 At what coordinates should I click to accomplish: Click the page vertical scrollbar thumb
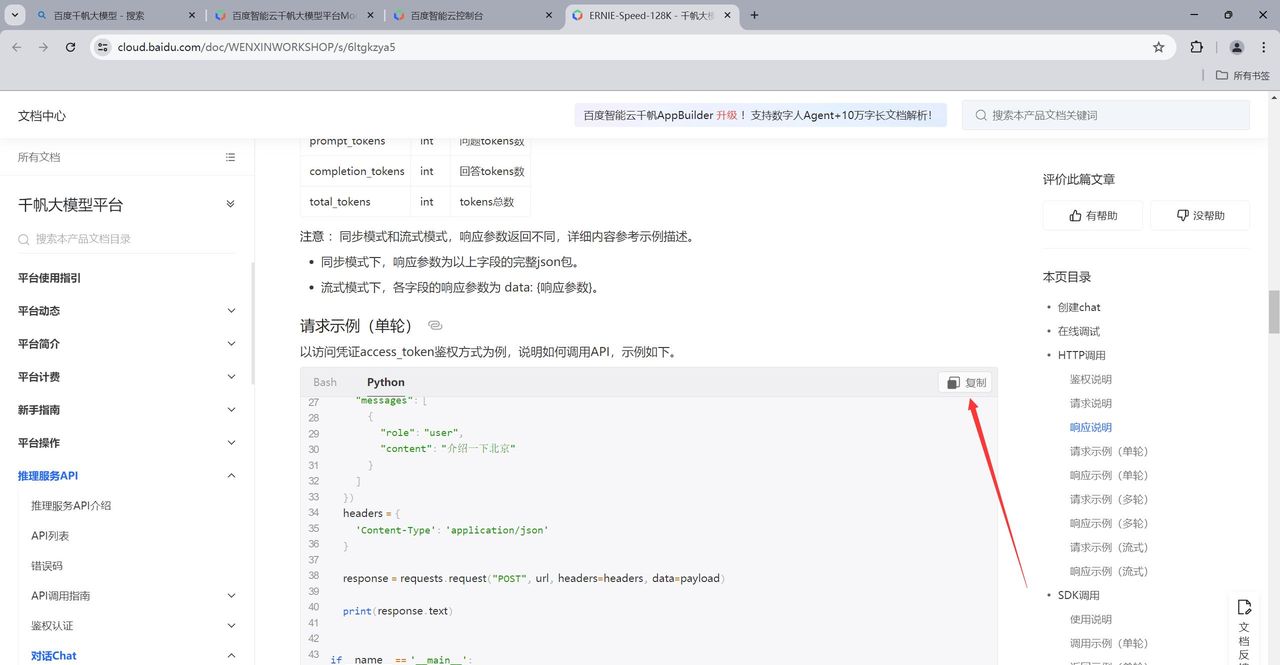(x=1273, y=312)
